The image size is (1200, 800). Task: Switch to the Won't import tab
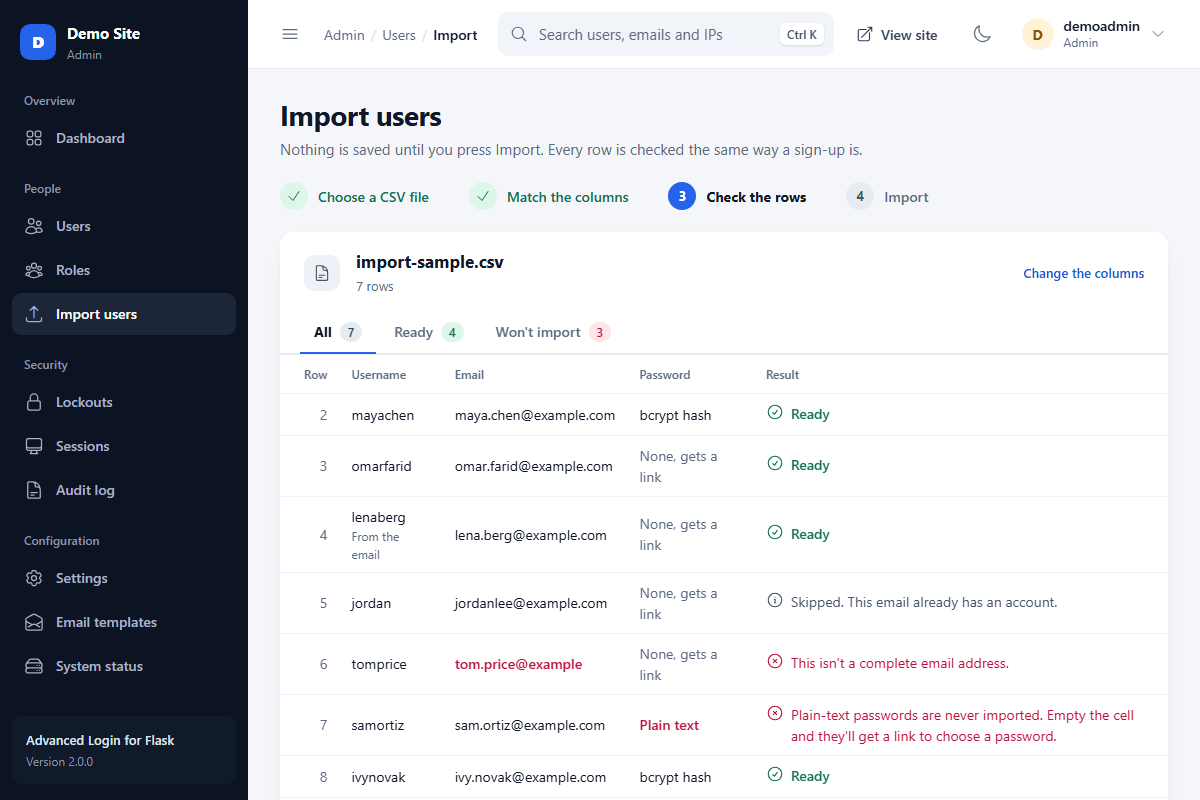pyautogui.click(x=552, y=332)
